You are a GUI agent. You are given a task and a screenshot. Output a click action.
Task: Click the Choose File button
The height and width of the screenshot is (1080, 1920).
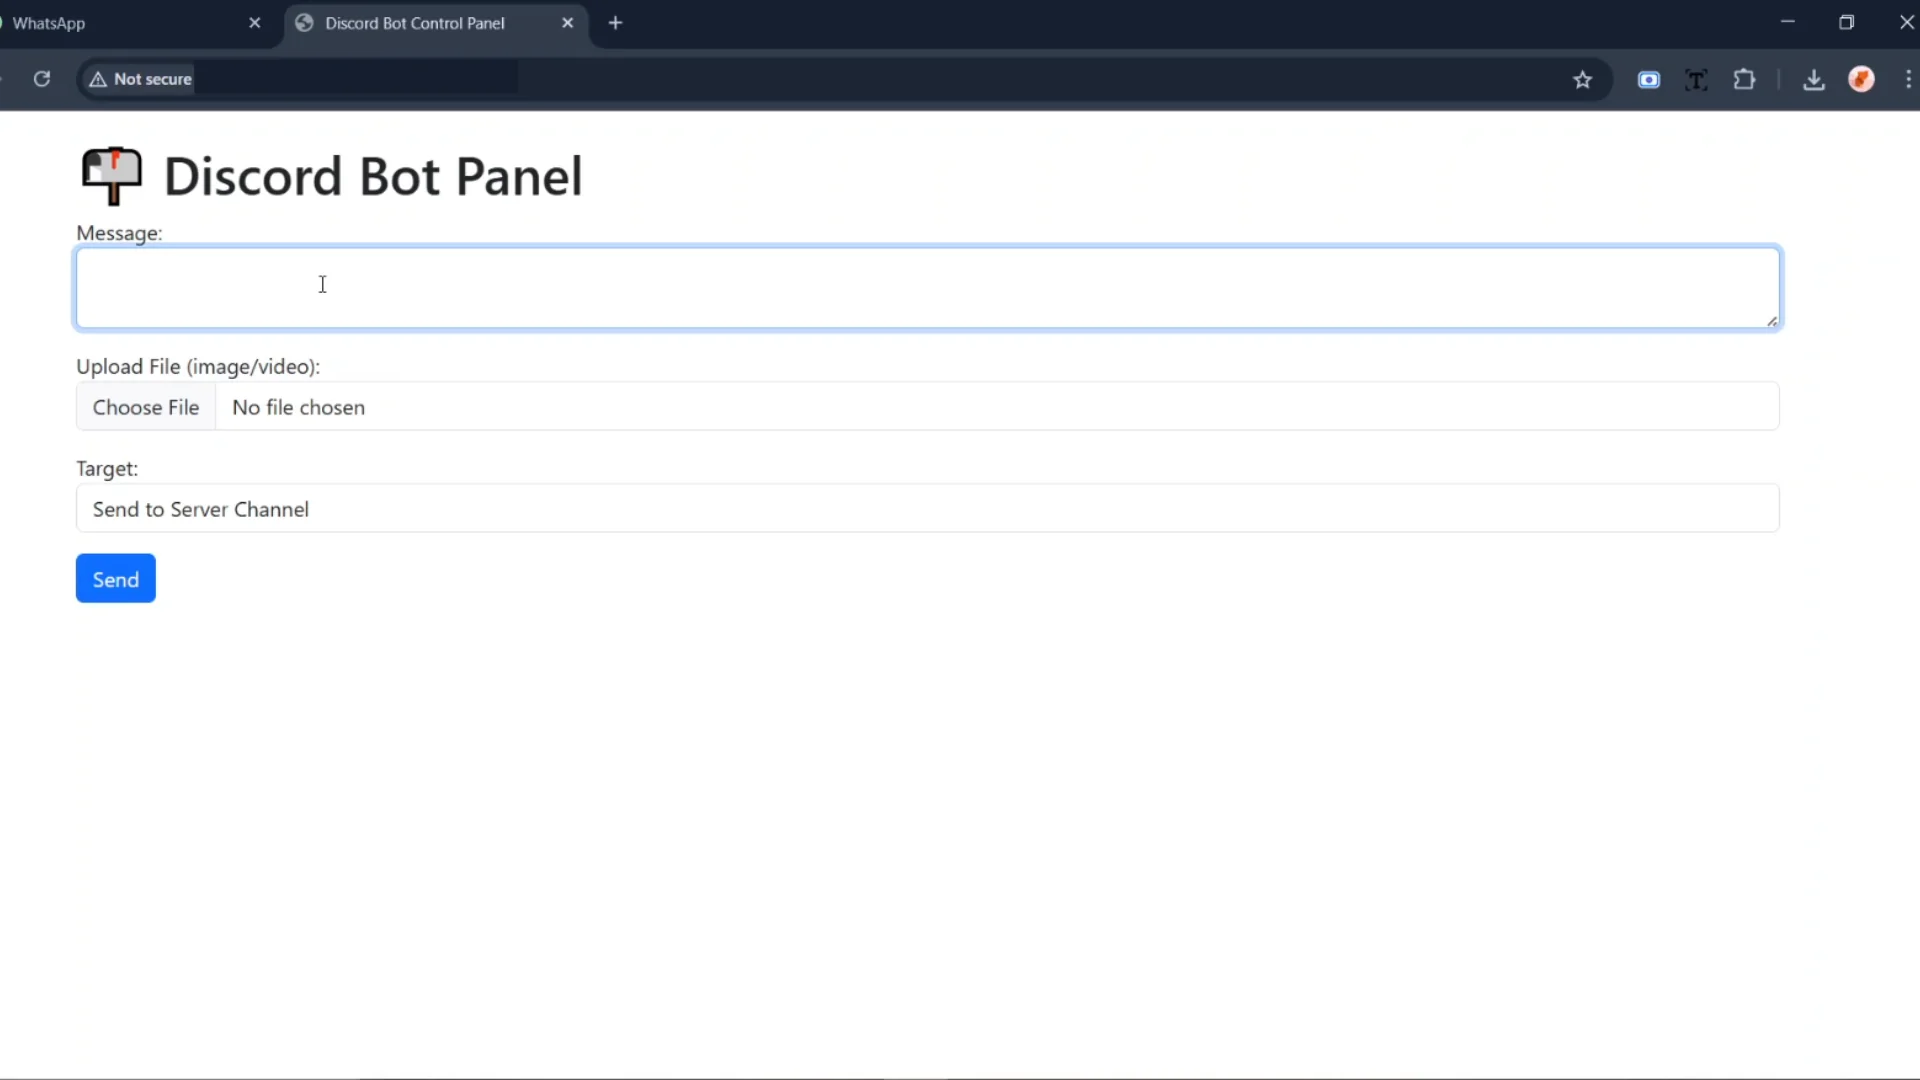click(x=146, y=407)
